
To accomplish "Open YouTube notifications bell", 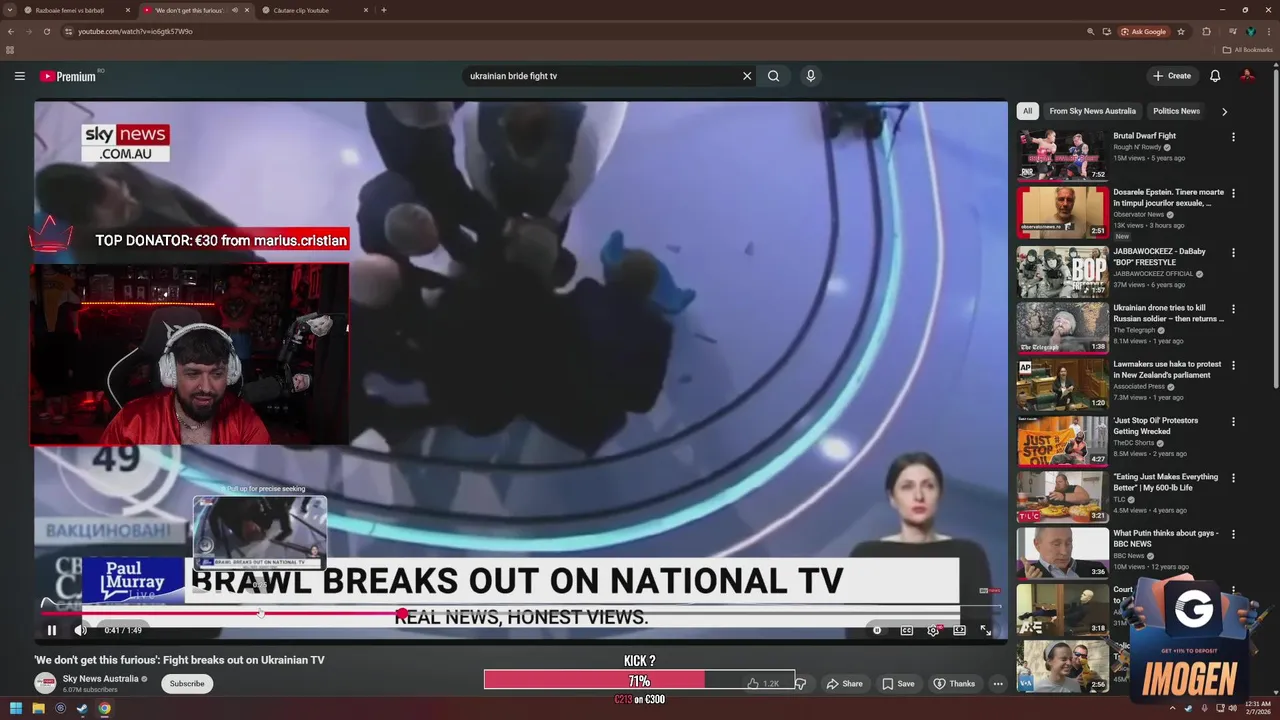I will tap(1215, 76).
